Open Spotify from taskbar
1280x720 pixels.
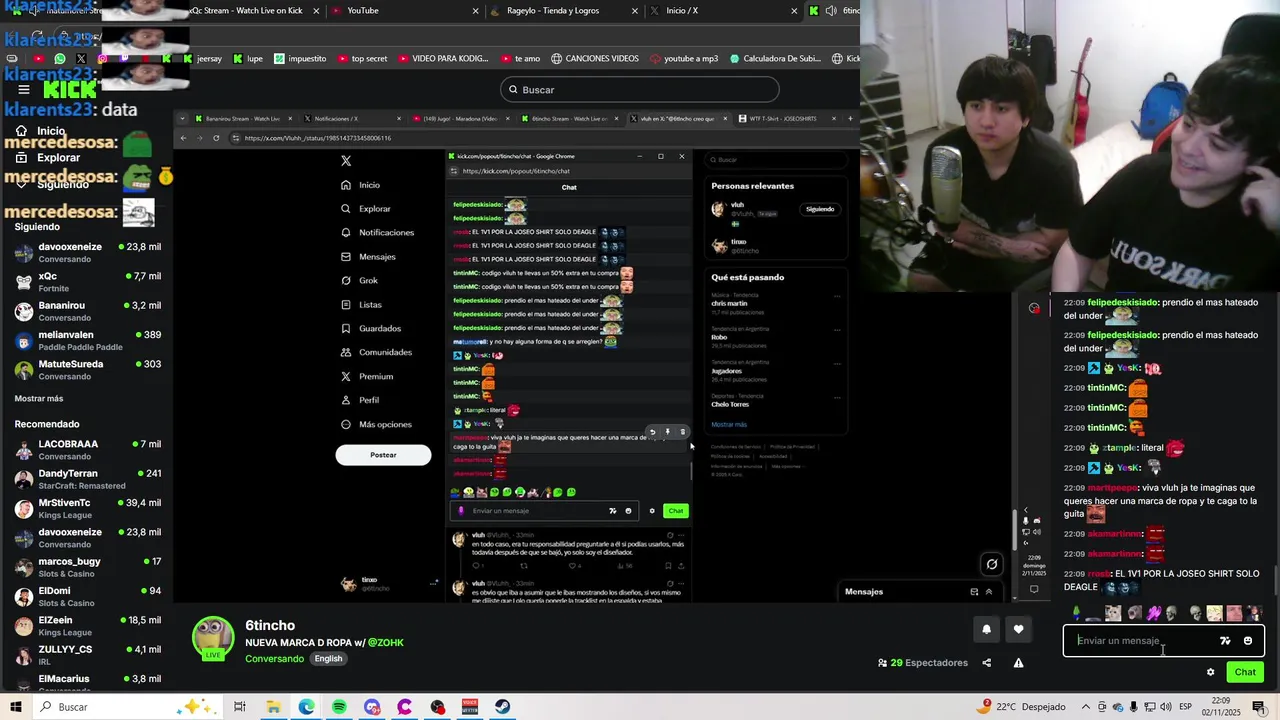tap(339, 707)
